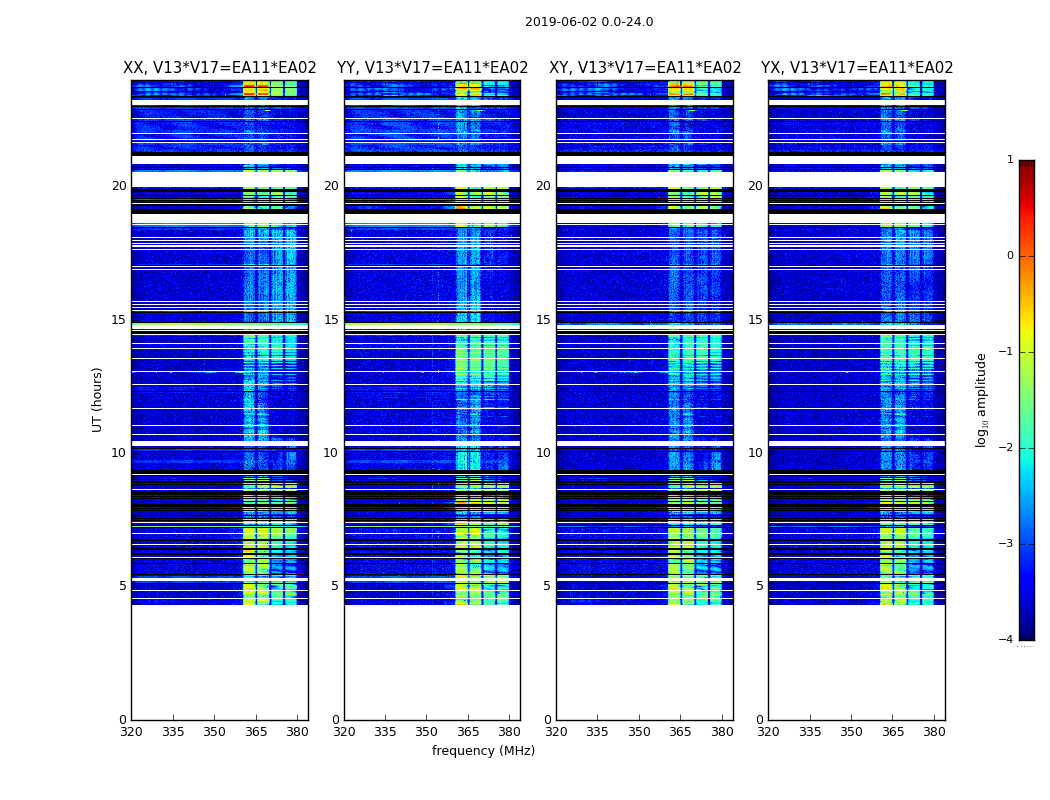Image resolution: width=1050 pixels, height=800 pixels.
Task: Click the YY, V13*V17=EA11*EA02 panel title
Action: (x=433, y=68)
